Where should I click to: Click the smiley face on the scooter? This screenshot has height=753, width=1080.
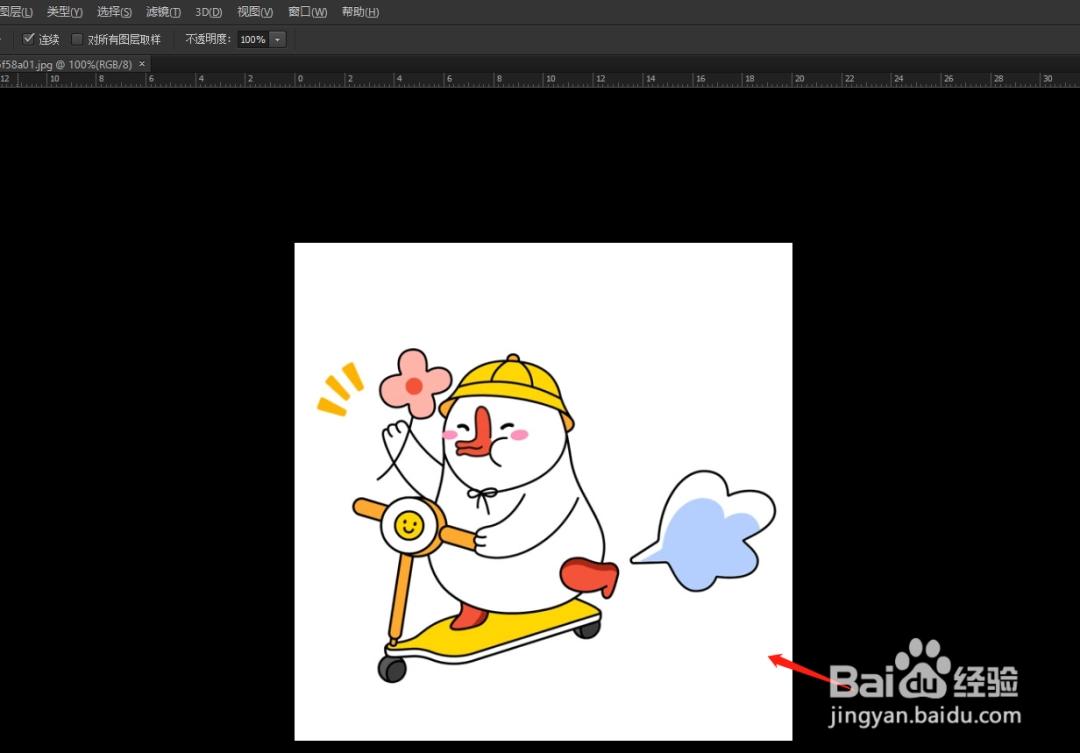coord(408,526)
